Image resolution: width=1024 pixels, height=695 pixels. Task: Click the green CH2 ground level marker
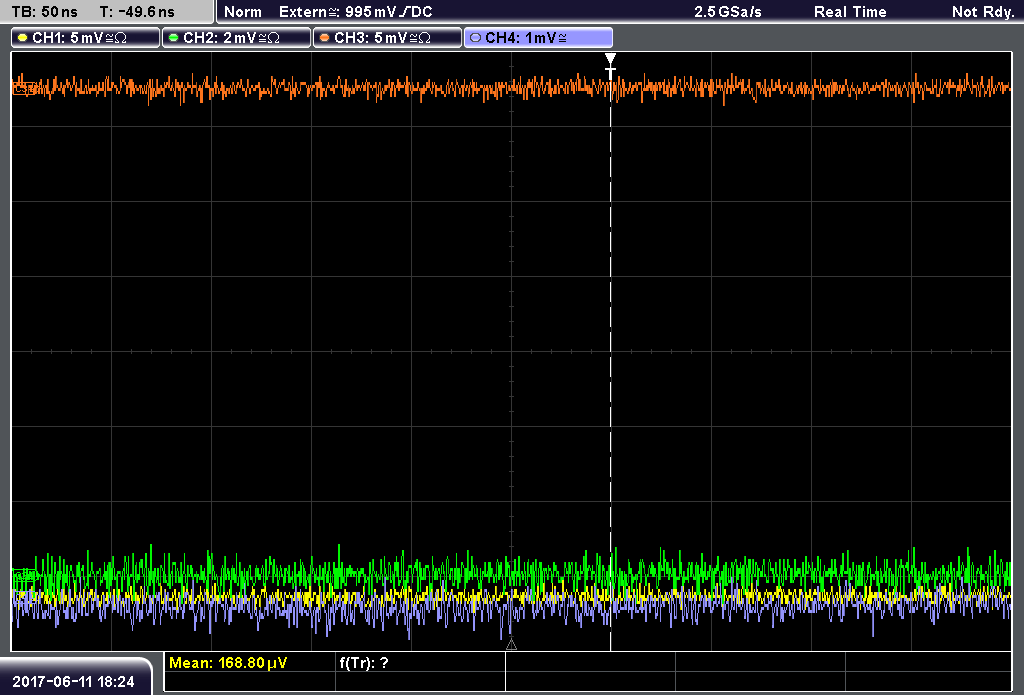[x=25, y=575]
